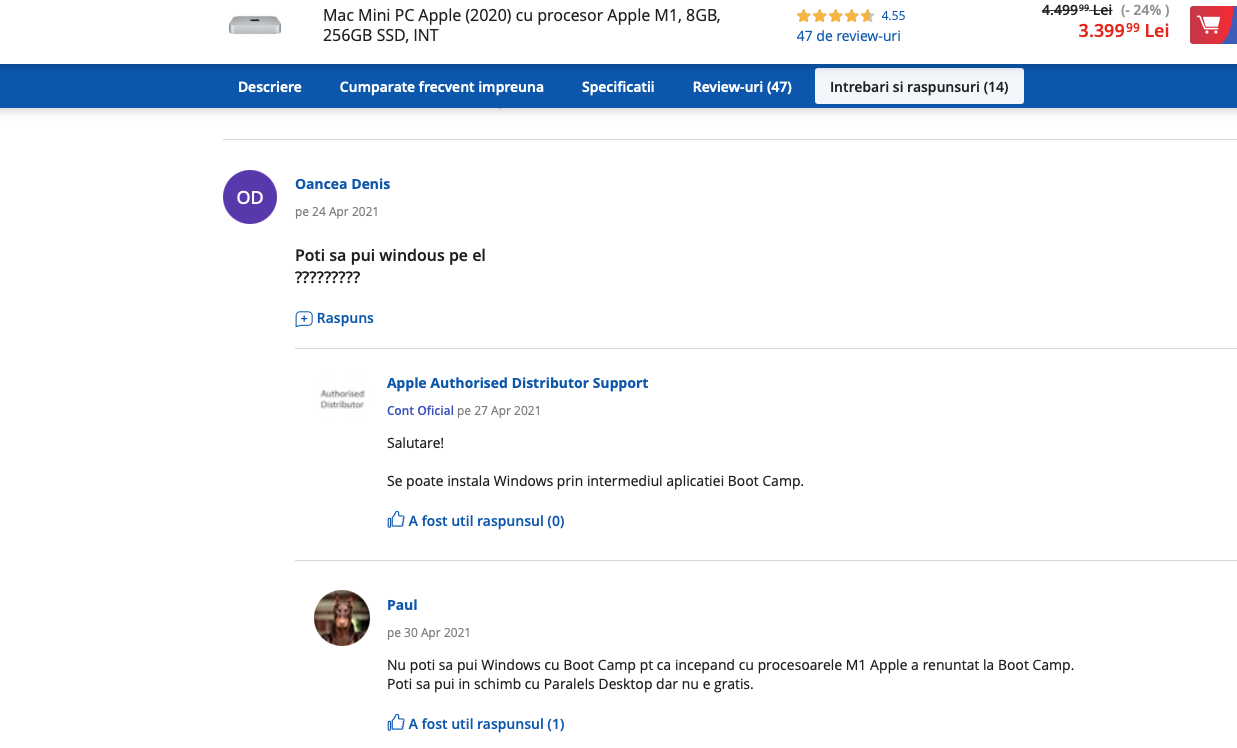Click the Mac Mini PC Apple product title
This screenshot has width=1237, height=748.
point(521,26)
